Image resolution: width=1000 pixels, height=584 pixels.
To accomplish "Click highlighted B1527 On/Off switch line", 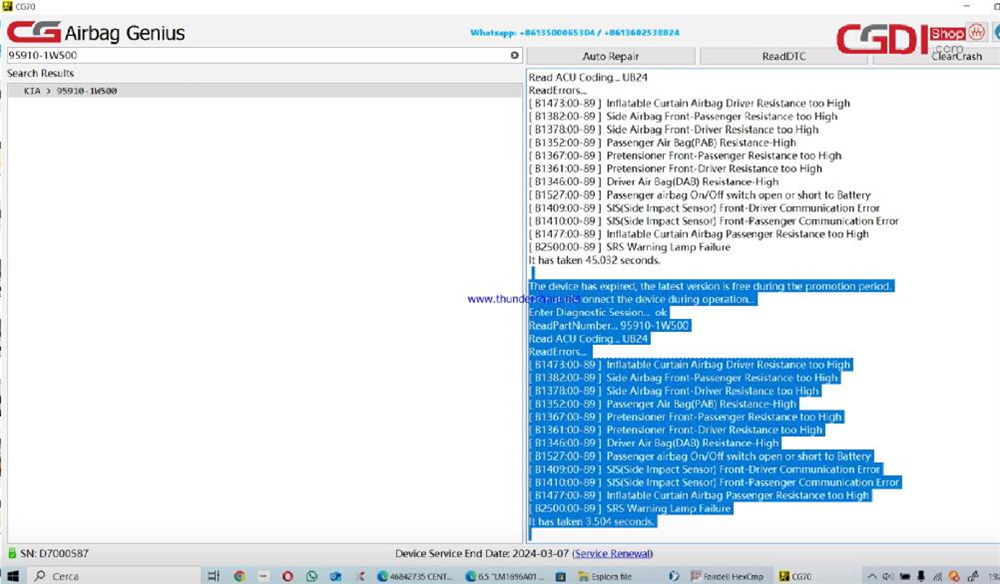I will click(700, 456).
